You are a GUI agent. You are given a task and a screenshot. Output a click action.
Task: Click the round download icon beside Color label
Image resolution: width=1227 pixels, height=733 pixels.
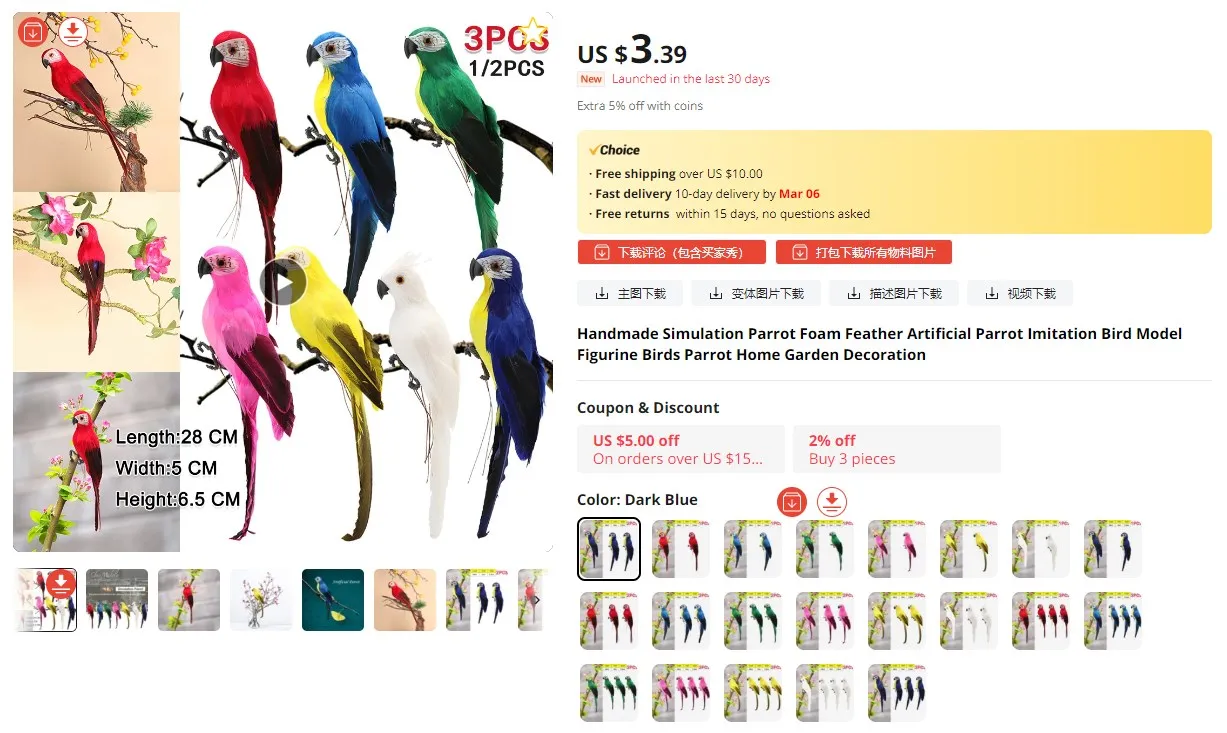(x=832, y=501)
